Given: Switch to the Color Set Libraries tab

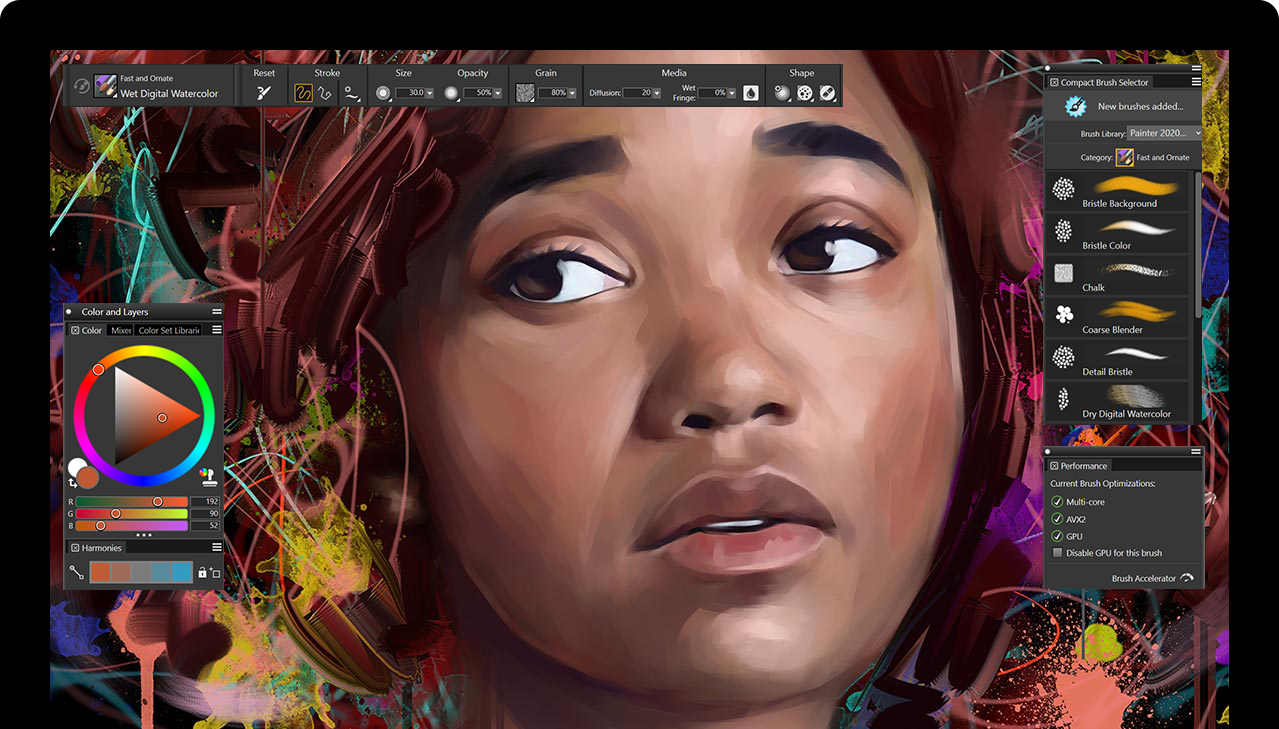Looking at the screenshot, I should pyautogui.click(x=169, y=330).
